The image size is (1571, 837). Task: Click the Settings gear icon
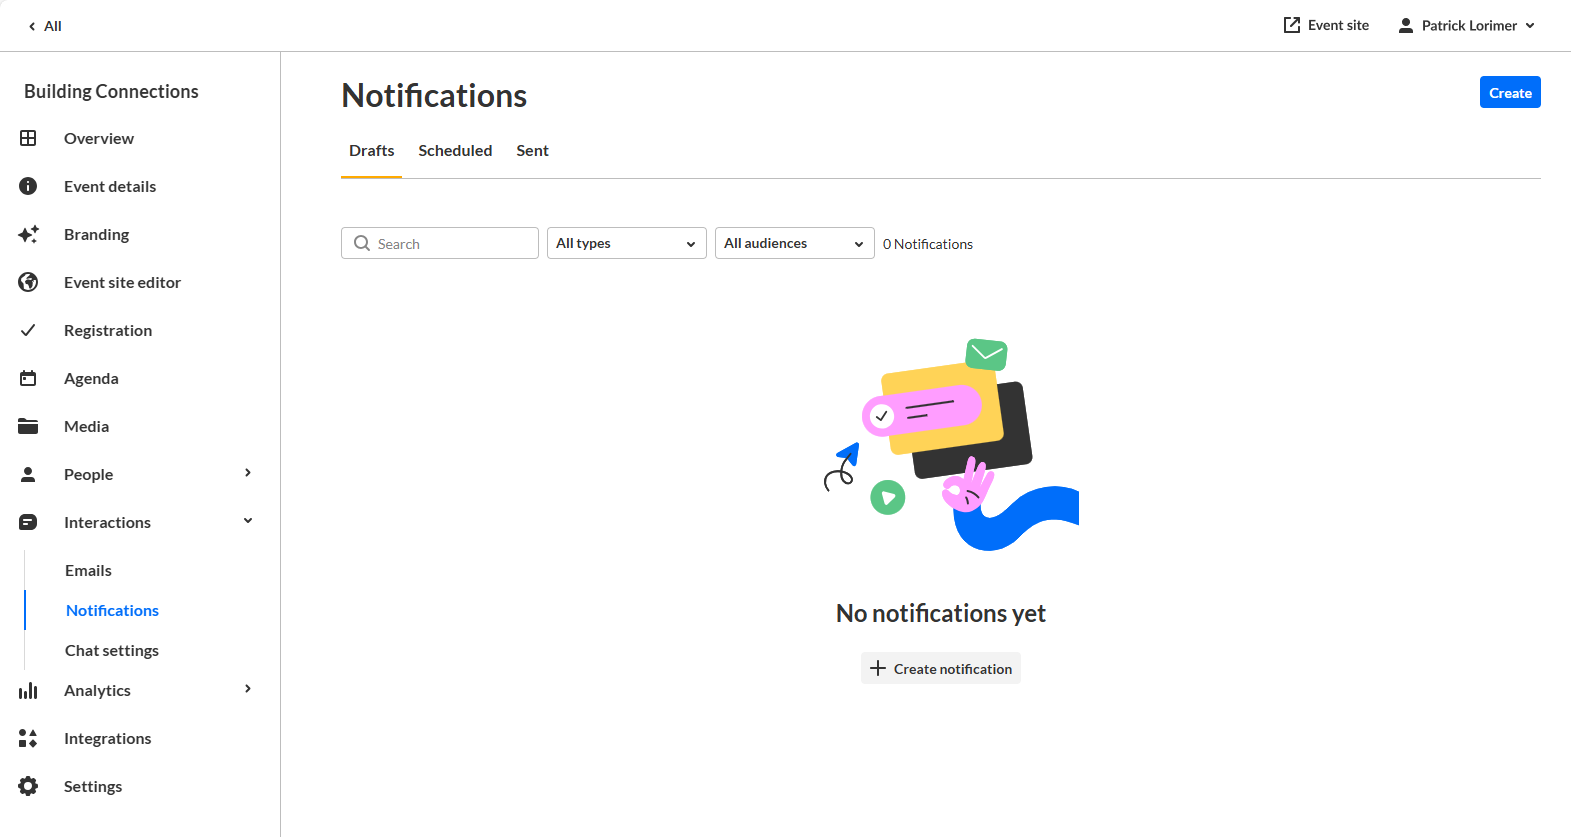coord(28,786)
